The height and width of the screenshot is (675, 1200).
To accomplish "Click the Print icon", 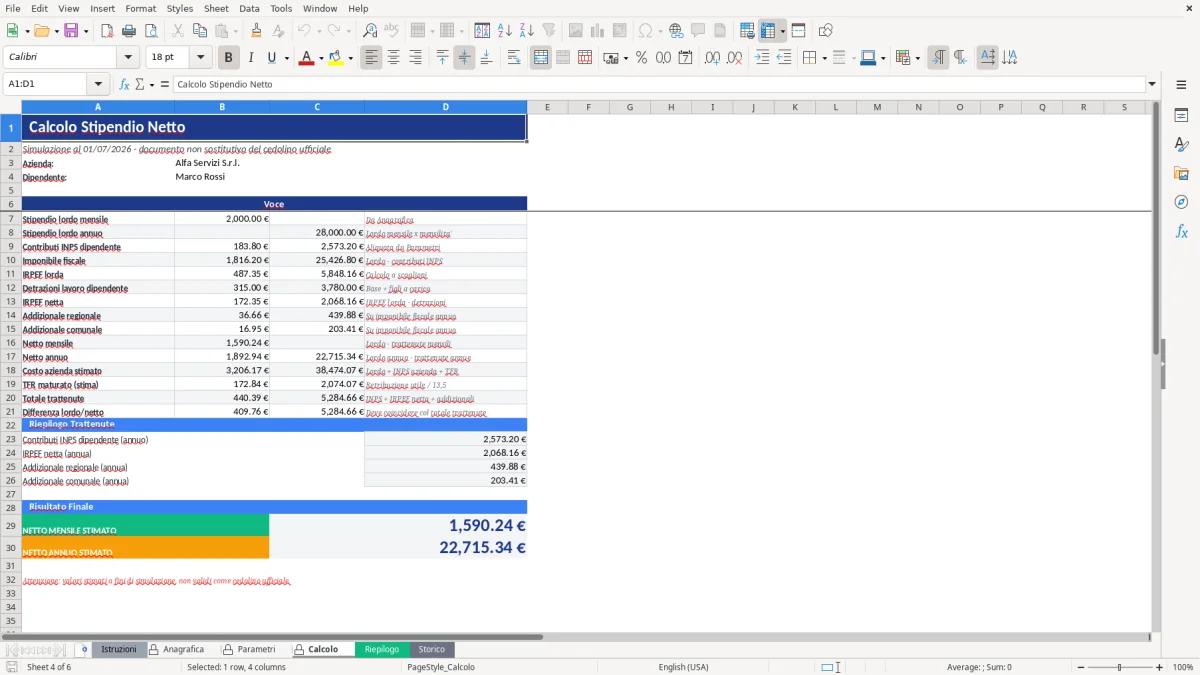I will [129, 31].
